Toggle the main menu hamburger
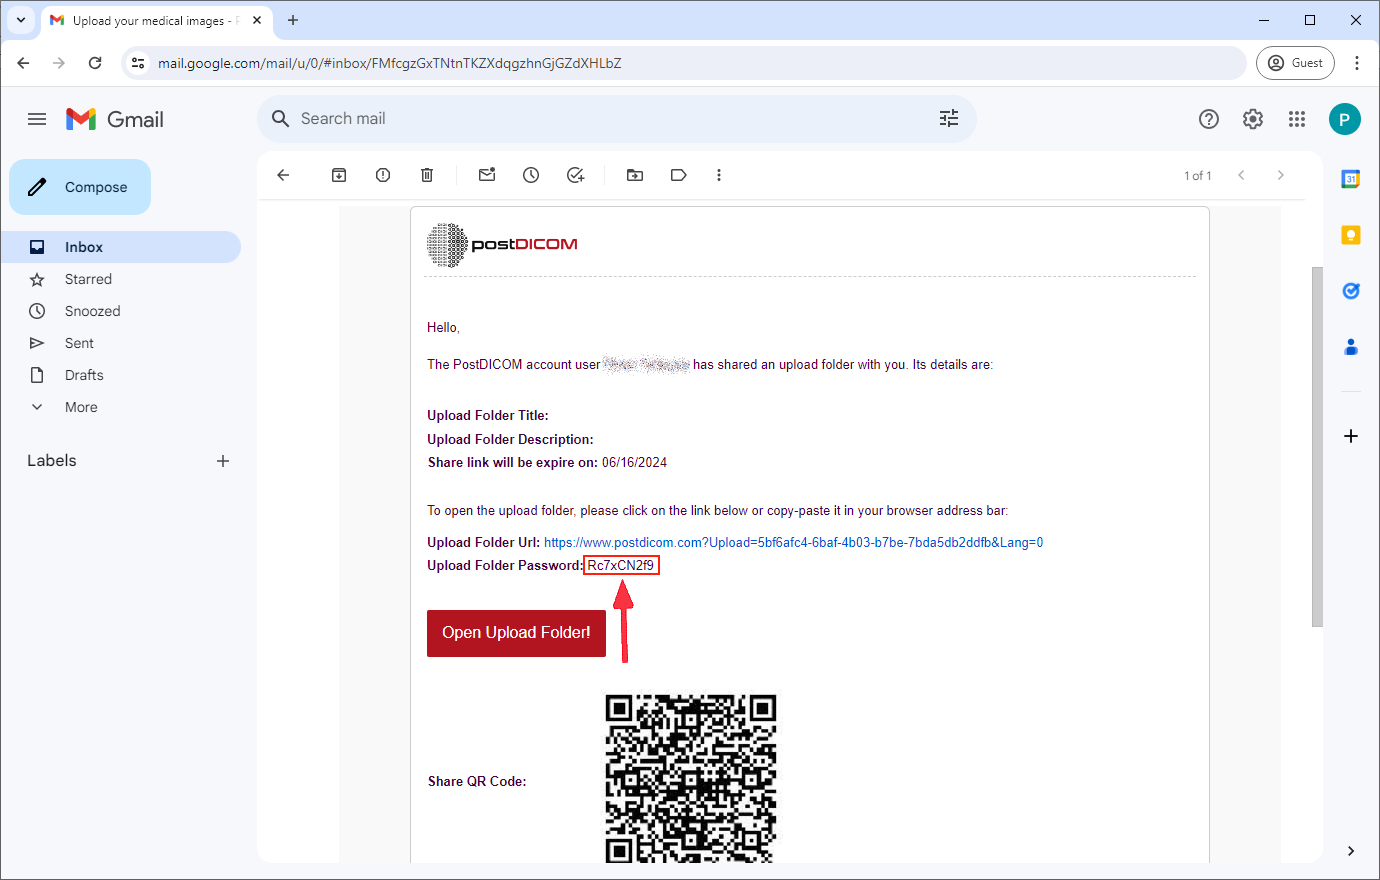The height and width of the screenshot is (880, 1380). pos(37,119)
